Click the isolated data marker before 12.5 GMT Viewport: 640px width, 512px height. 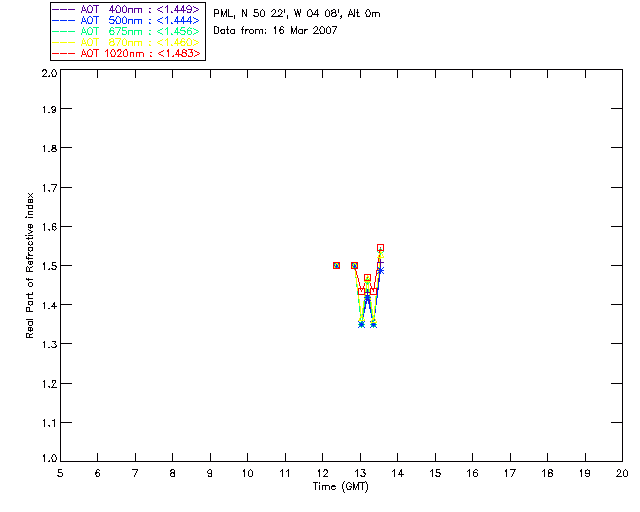click(x=336, y=265)
